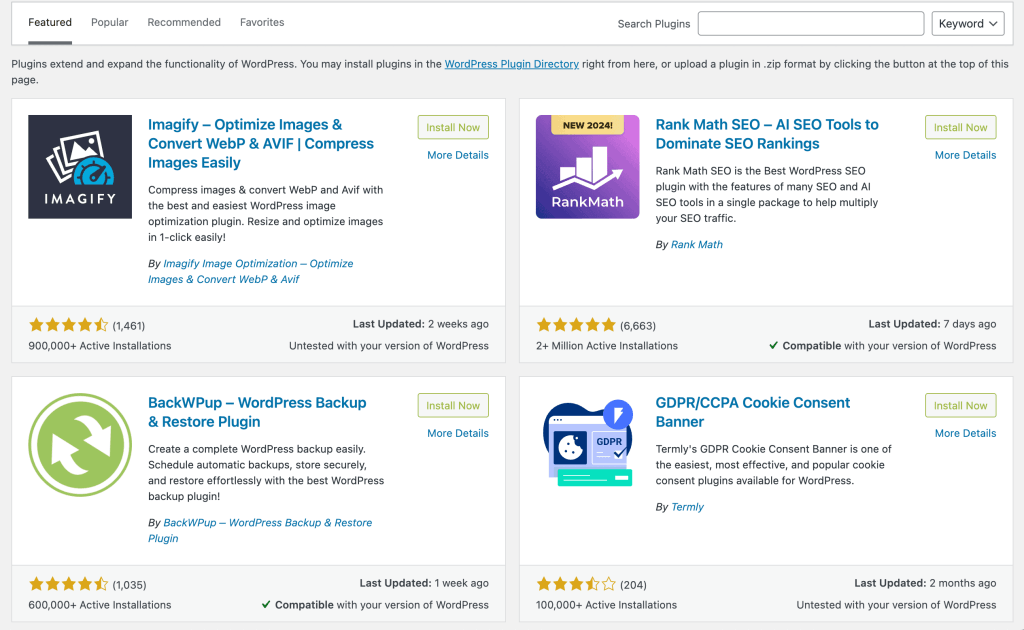
Task: Click inside the Search Plugins input box
Action: tap(810, 22)
